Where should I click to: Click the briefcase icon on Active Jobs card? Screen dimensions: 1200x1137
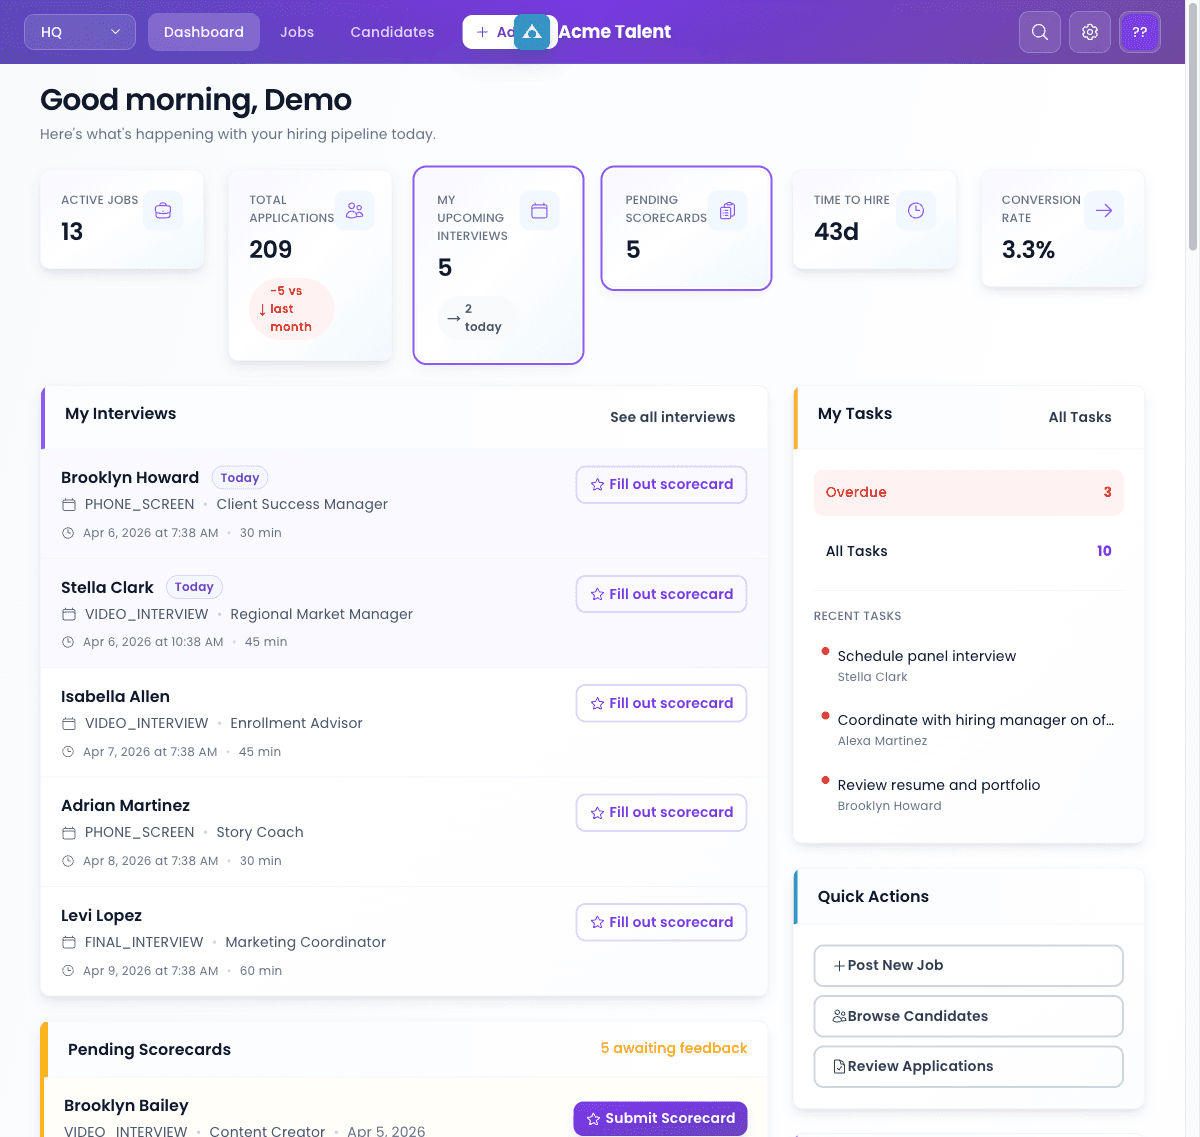click(163, 210)
